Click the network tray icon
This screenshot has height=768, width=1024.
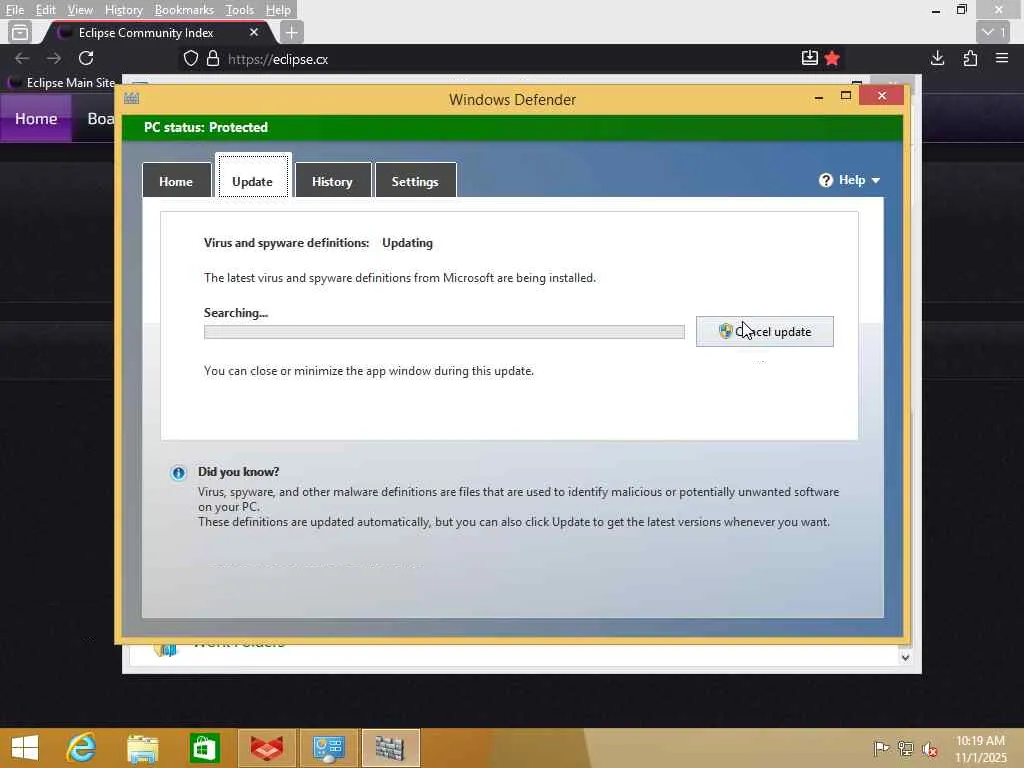coord(905,748)
